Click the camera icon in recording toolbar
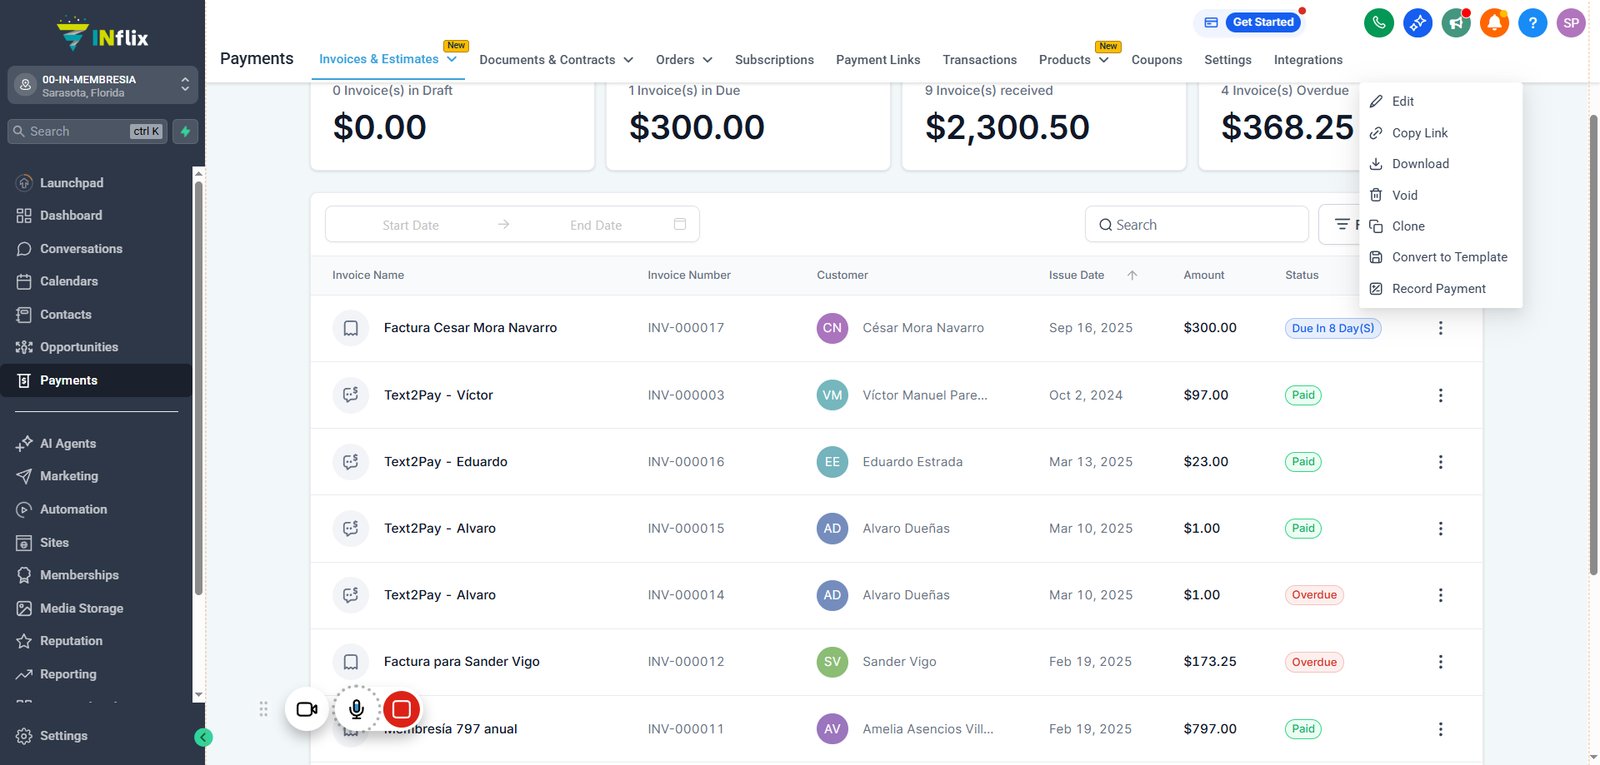Screen dimensions: 1600x765 point(307,709)
